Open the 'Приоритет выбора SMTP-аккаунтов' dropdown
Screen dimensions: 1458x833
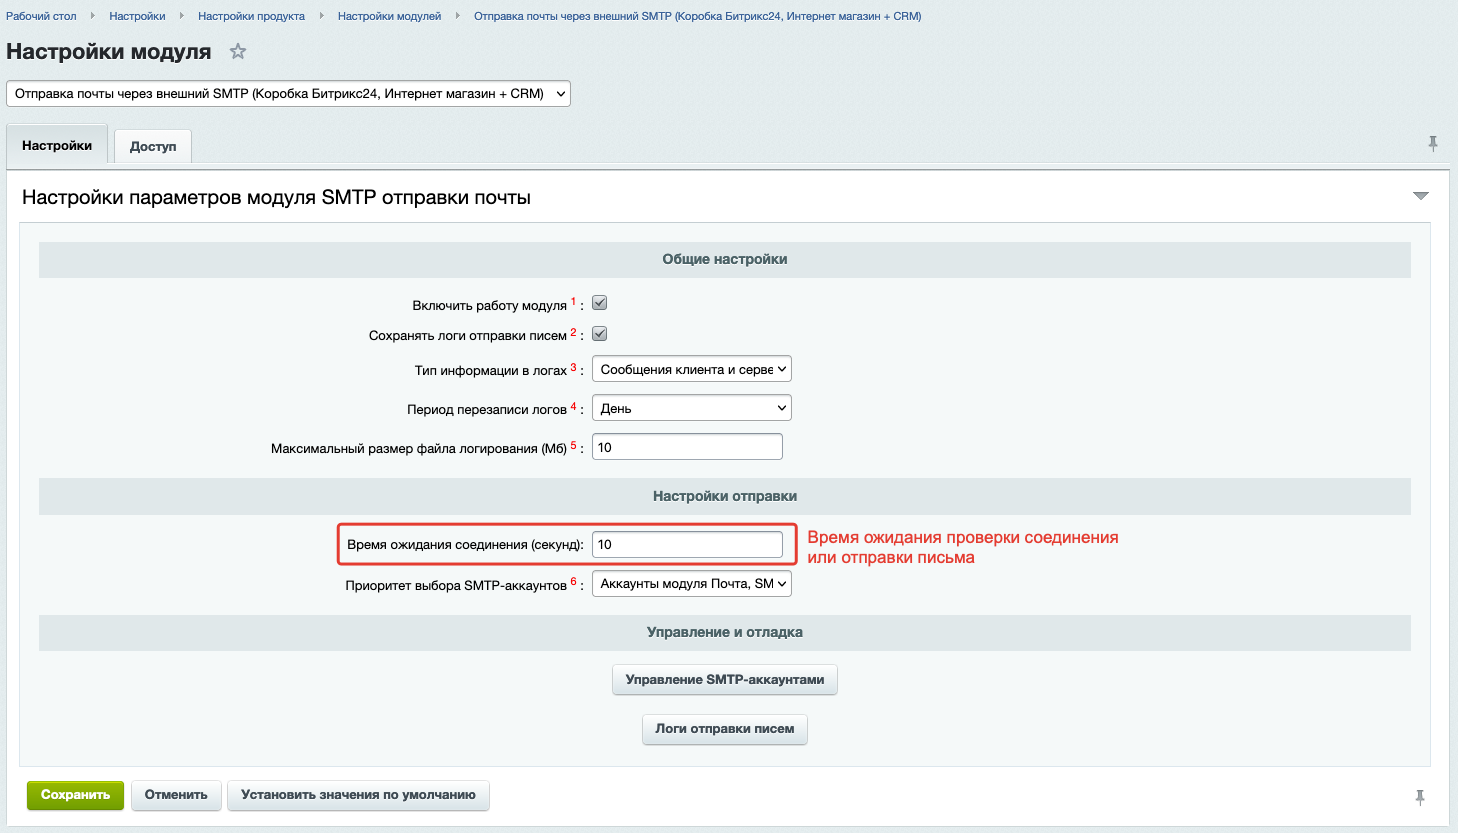point(692,583)
